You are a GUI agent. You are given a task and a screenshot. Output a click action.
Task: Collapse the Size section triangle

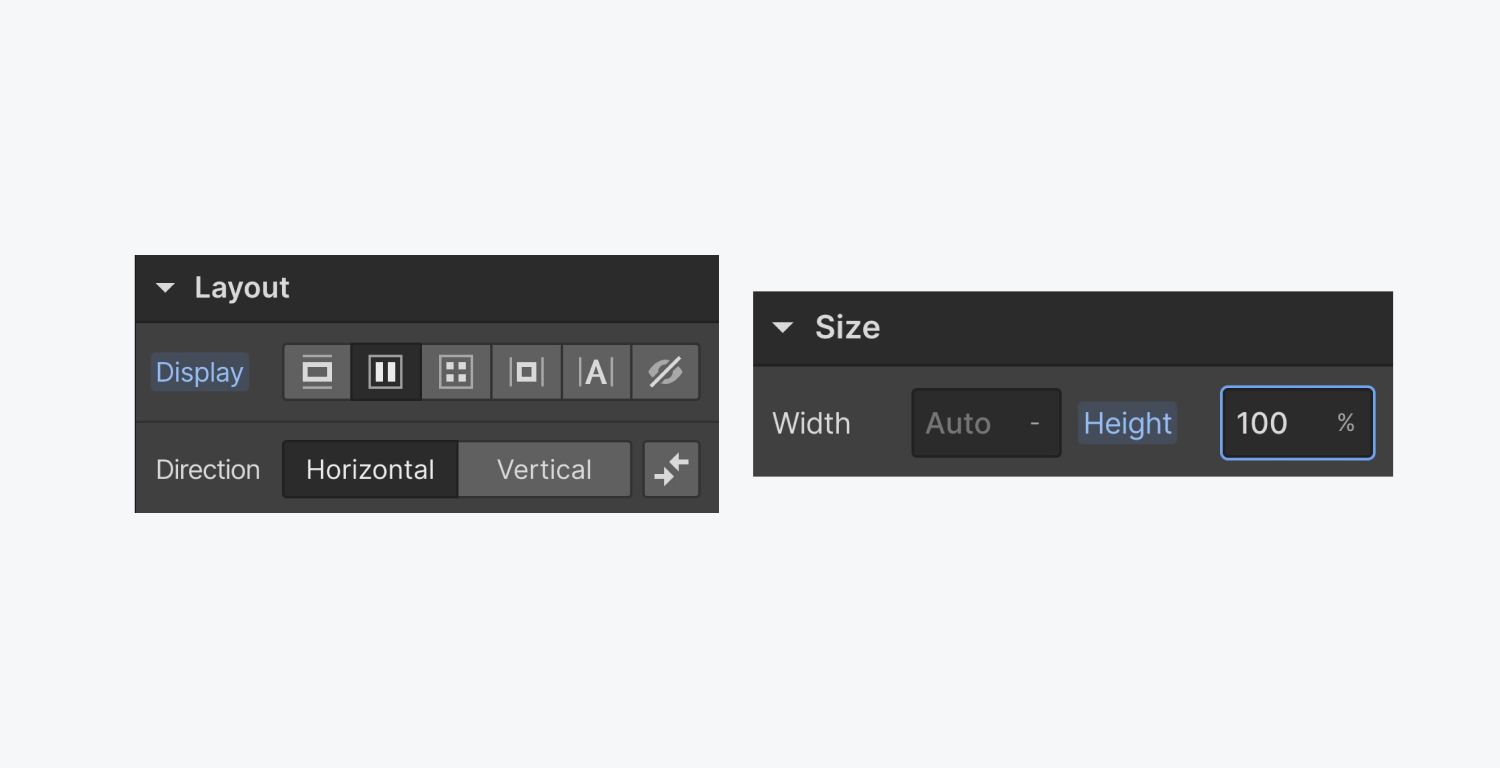(783, 327)
